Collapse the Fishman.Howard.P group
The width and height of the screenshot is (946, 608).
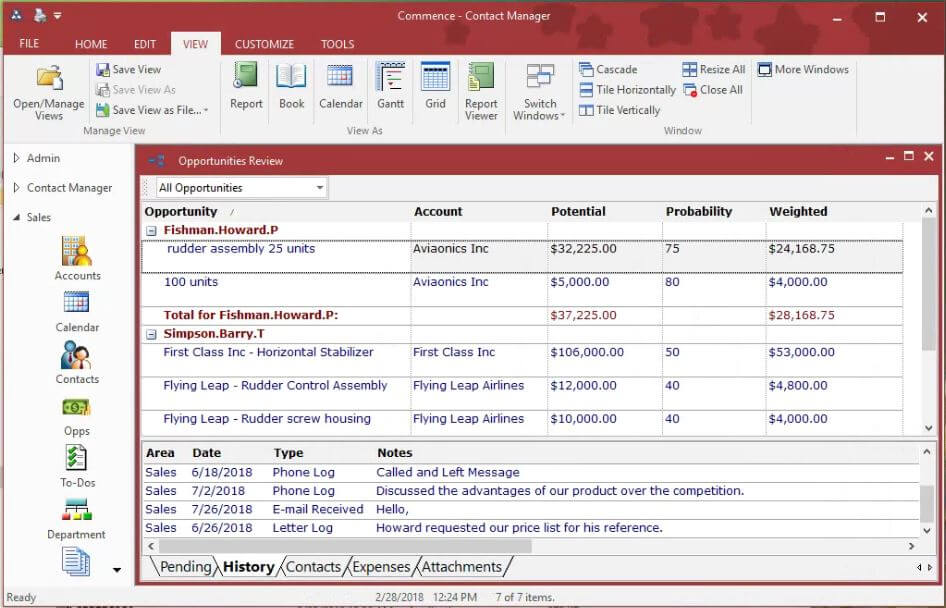click(x=151, y=230)
